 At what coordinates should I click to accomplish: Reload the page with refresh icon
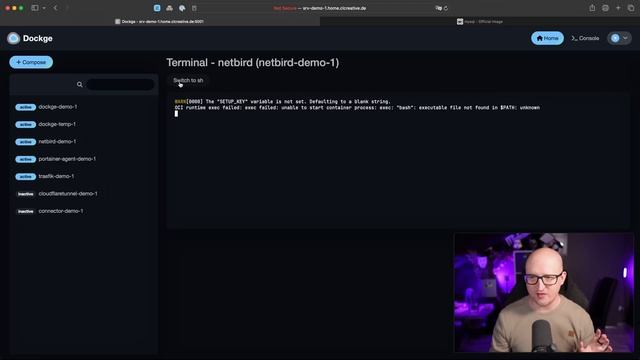446,8
